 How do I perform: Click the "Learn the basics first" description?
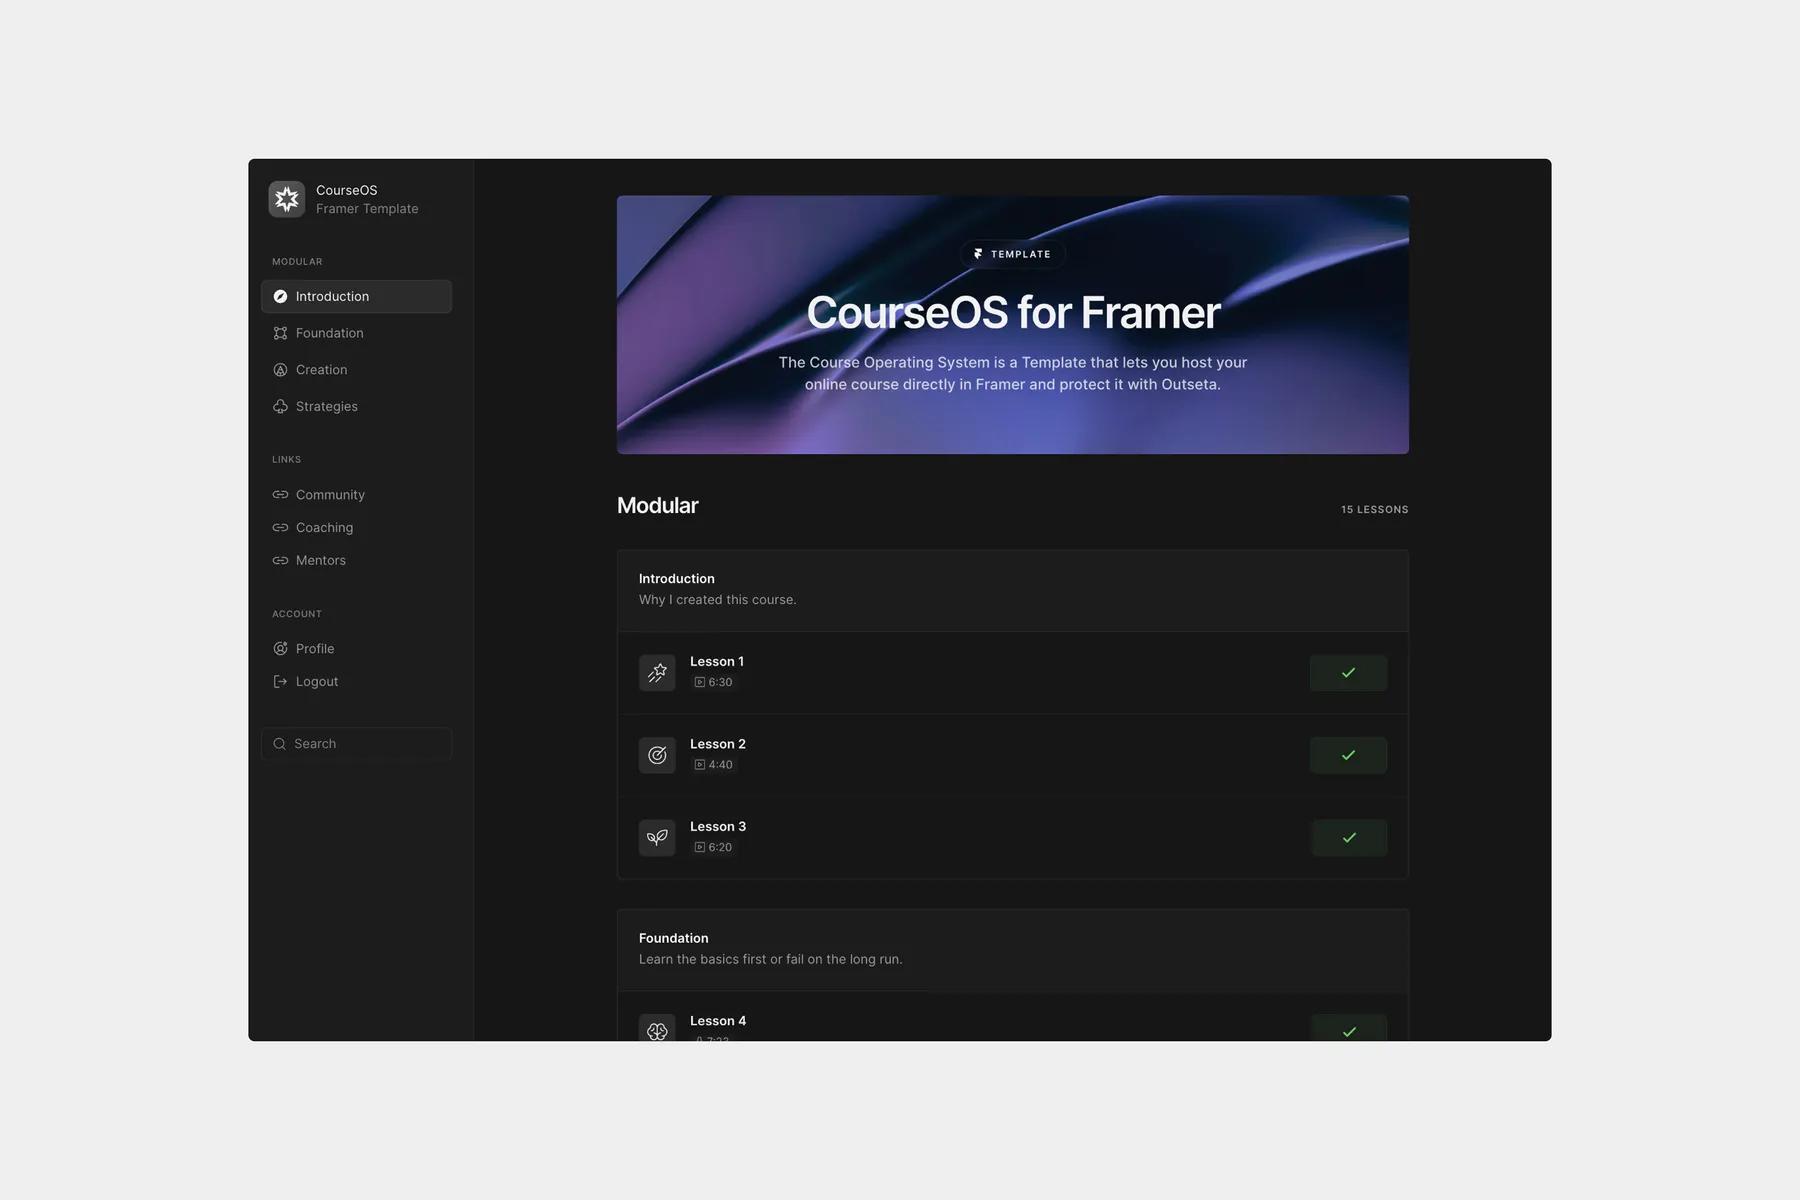coord(771,960)
